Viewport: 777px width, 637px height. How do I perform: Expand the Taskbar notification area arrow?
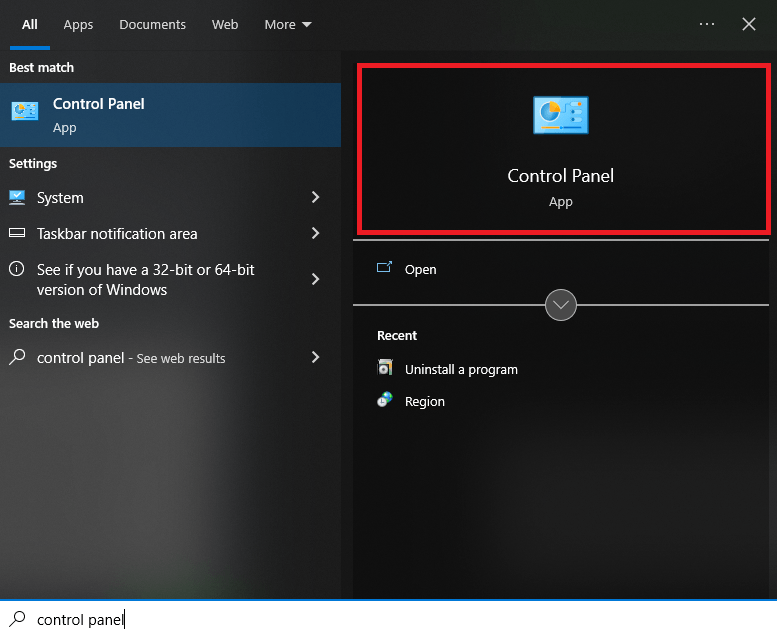316,233
